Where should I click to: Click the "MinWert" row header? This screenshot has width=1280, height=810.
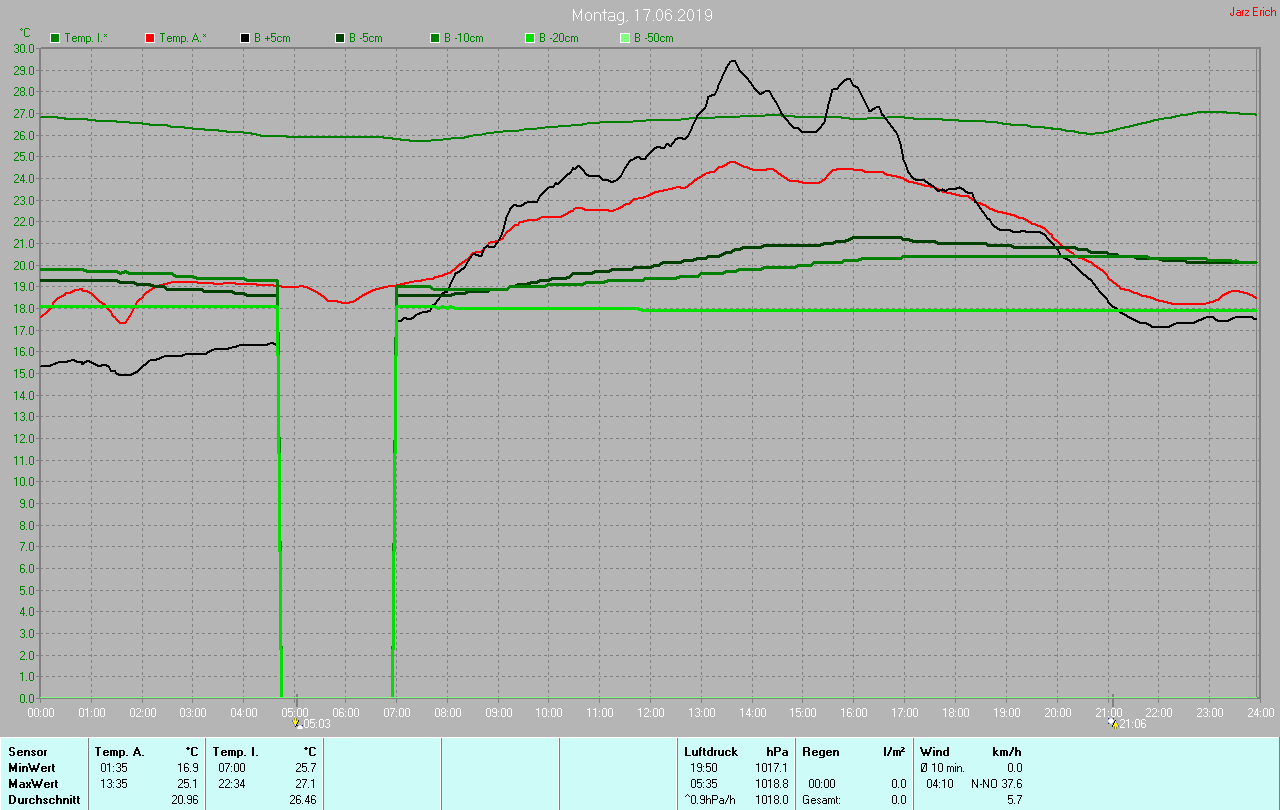click(32, 767)
